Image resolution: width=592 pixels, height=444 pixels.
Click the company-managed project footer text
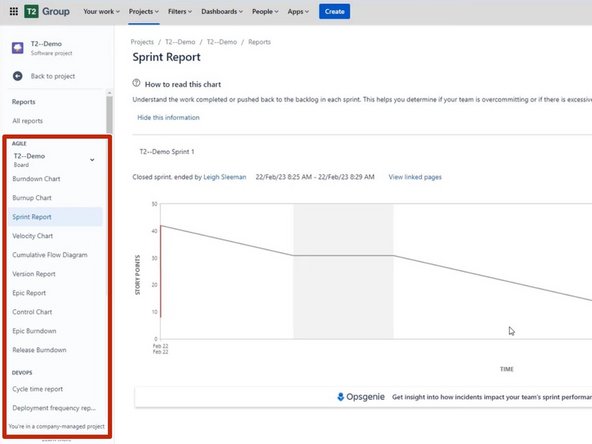56,426
